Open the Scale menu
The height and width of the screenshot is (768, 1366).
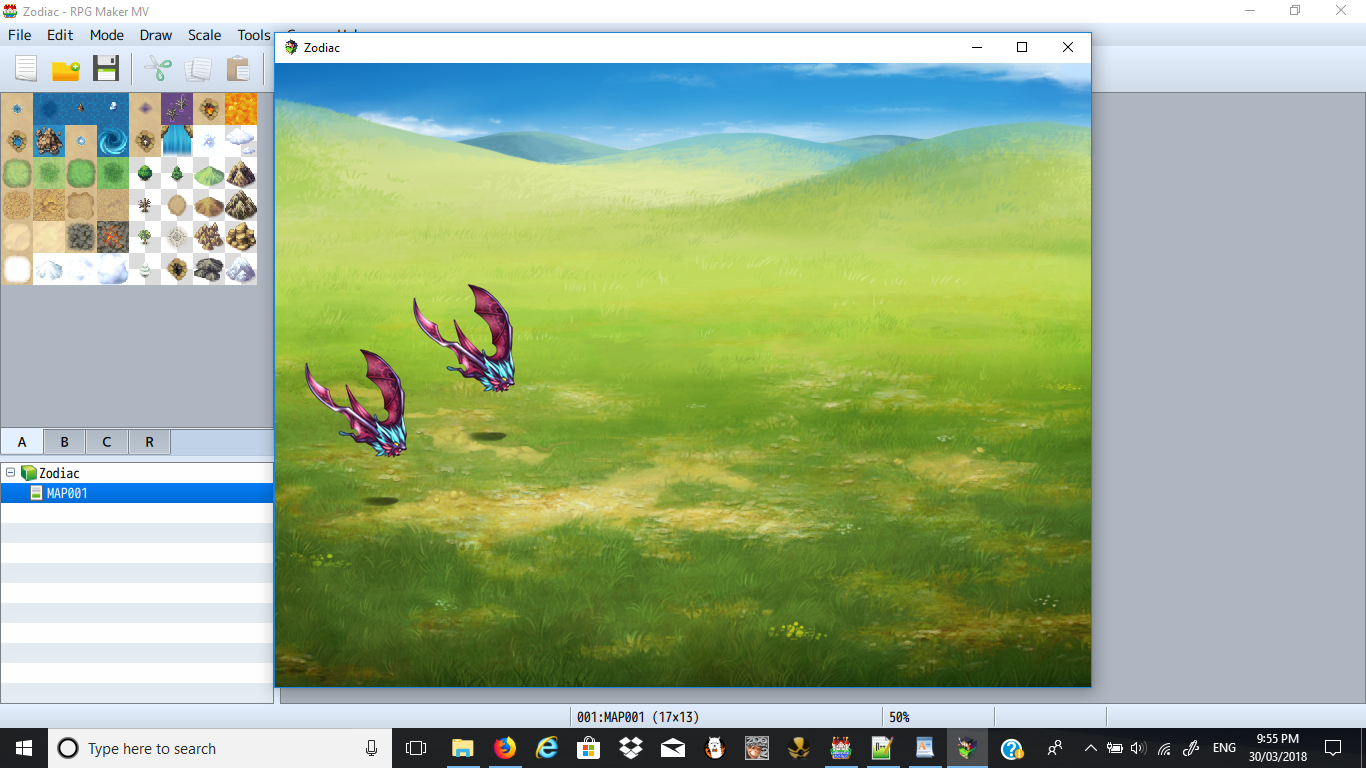(x=205, y=35)
